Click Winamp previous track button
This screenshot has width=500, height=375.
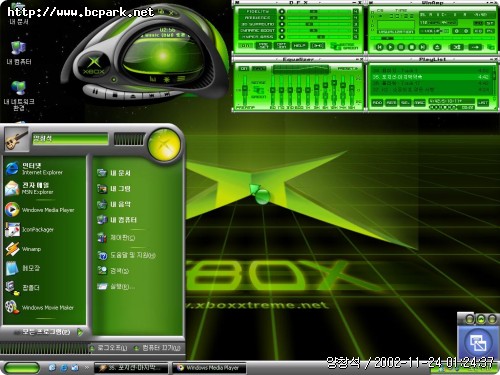[x=379, y=47]
